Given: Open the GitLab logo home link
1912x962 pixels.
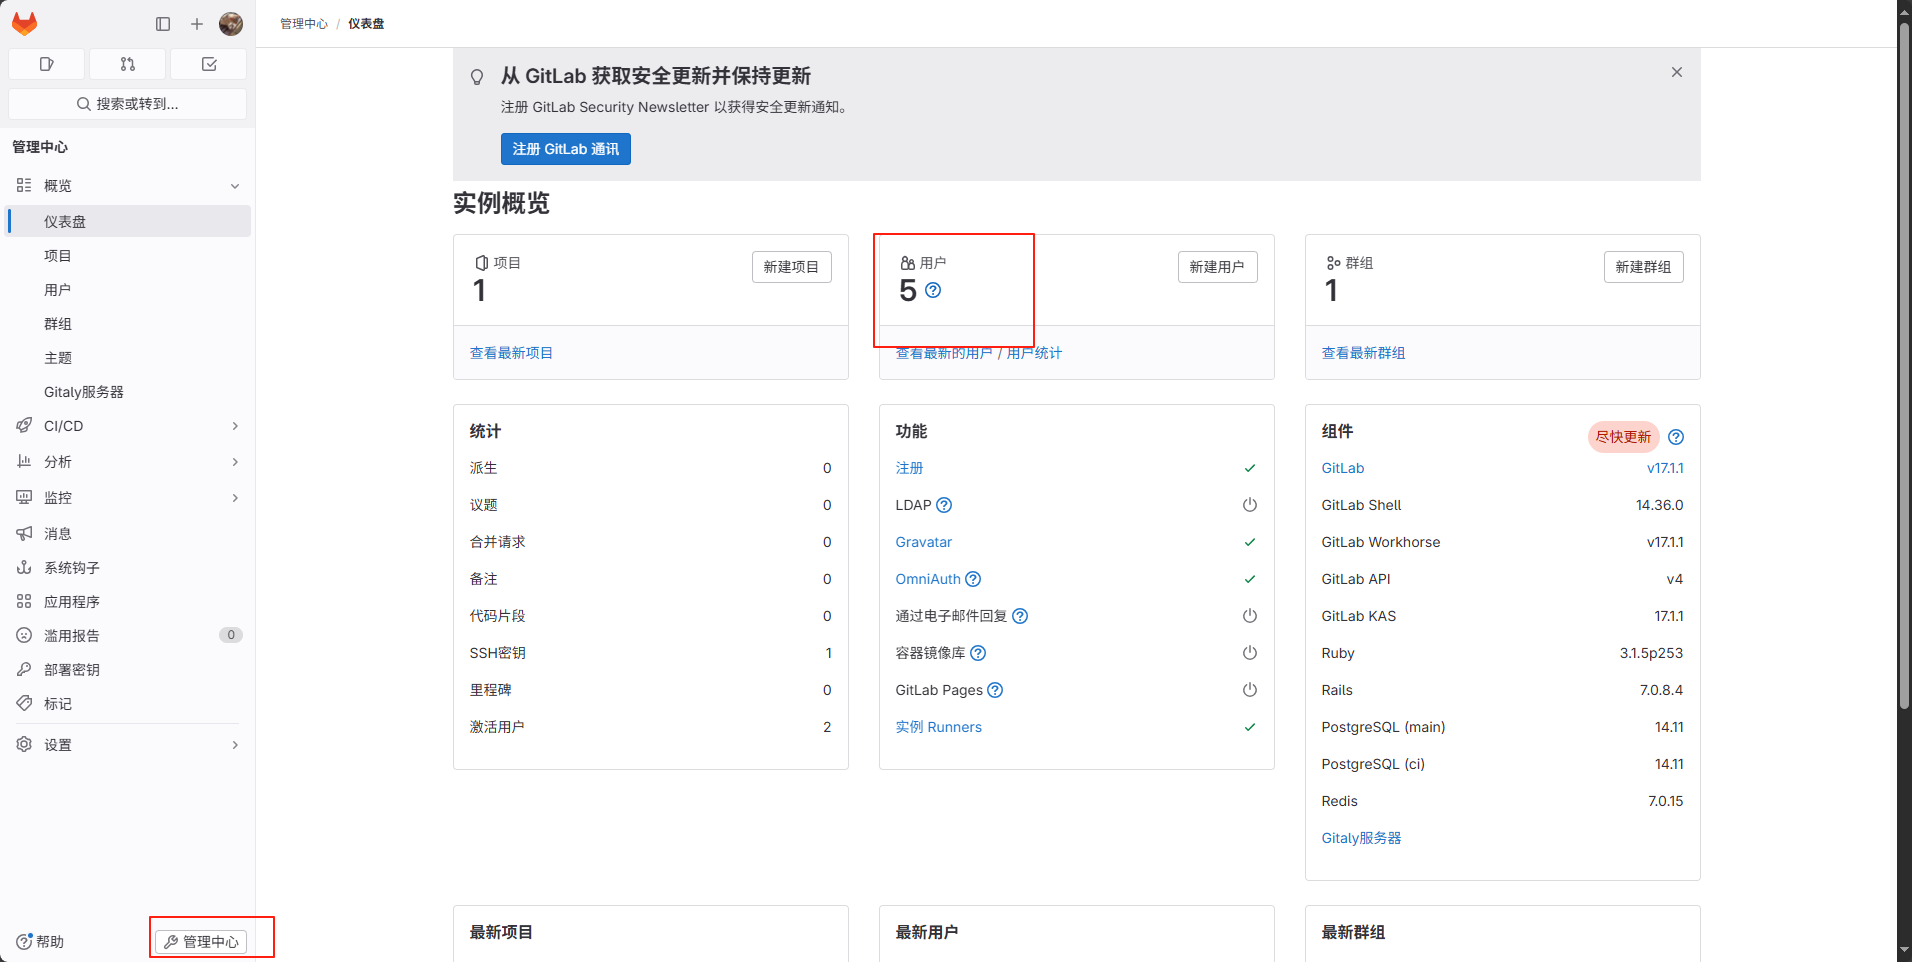Looking at the screenshot, I should click(x=24, y=23).
